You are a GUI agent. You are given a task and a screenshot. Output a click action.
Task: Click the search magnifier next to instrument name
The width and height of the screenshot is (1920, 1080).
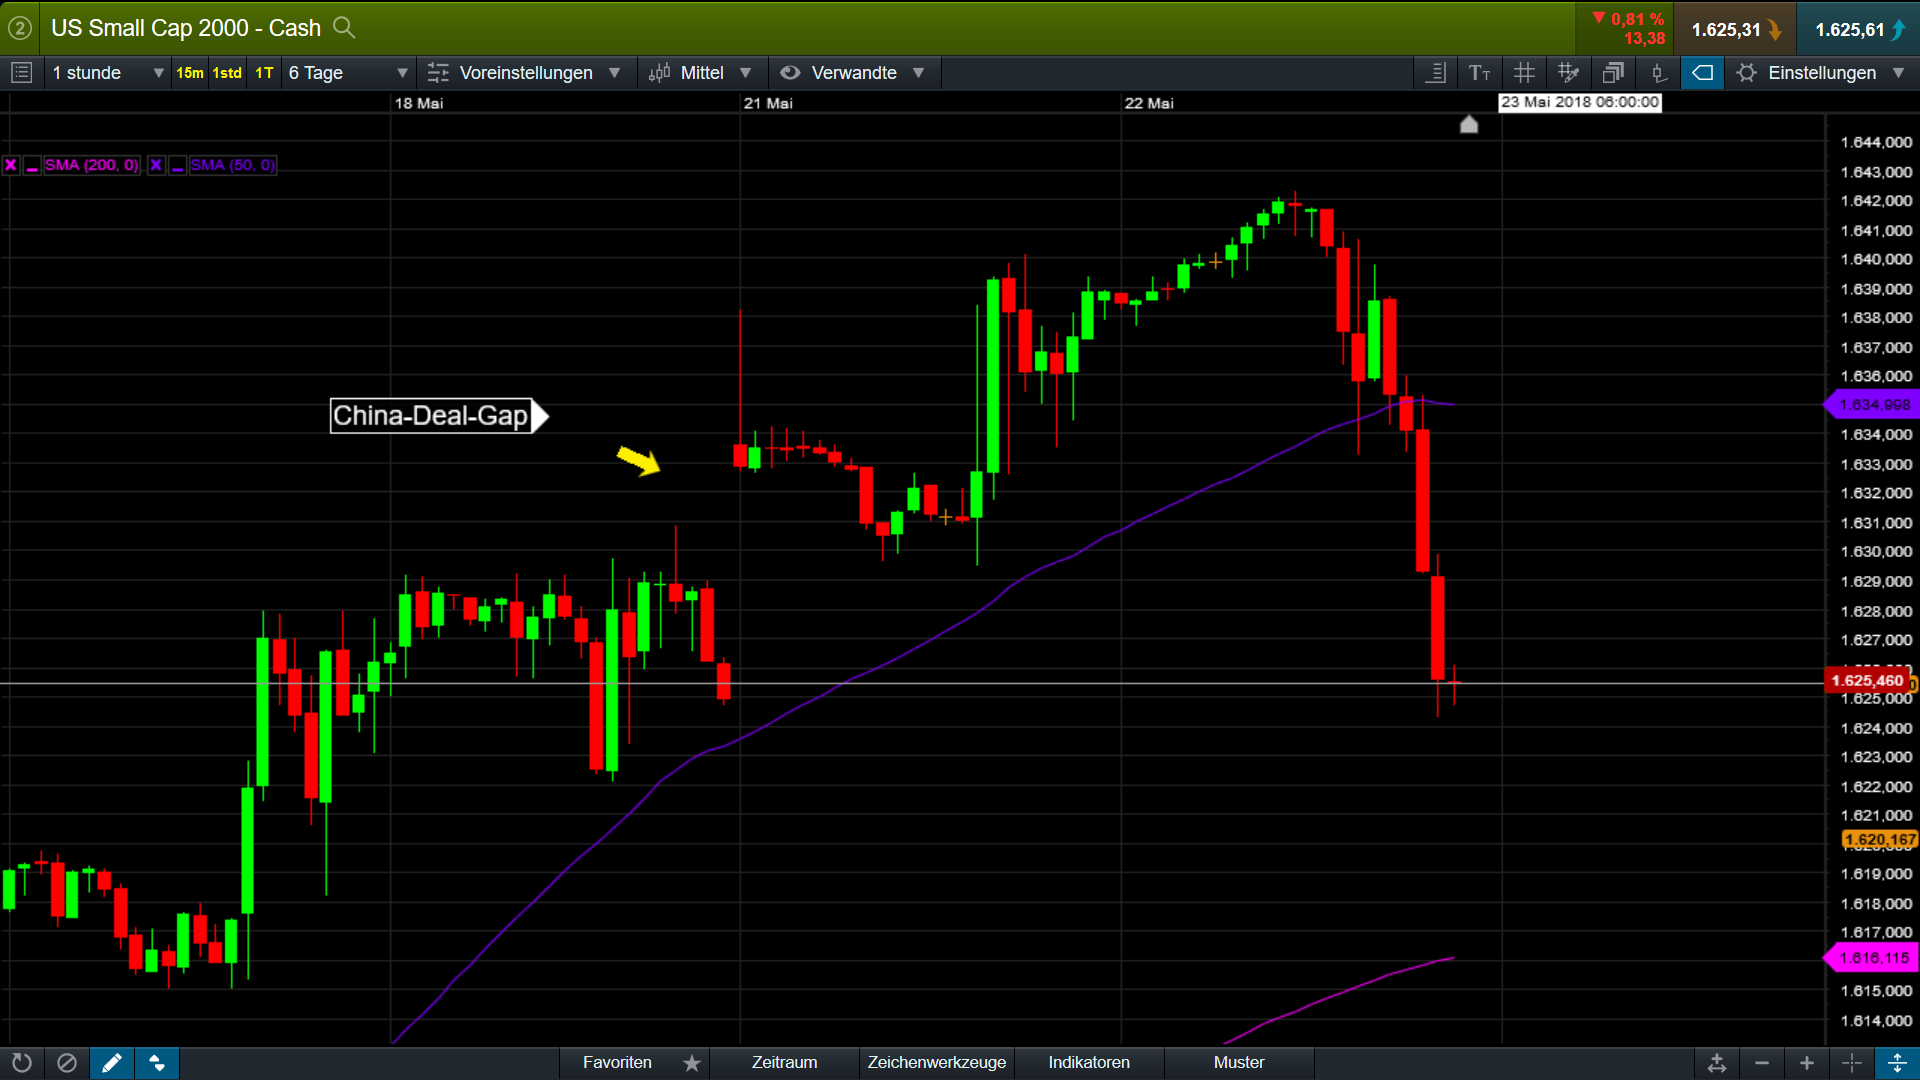tap(344, 28)
